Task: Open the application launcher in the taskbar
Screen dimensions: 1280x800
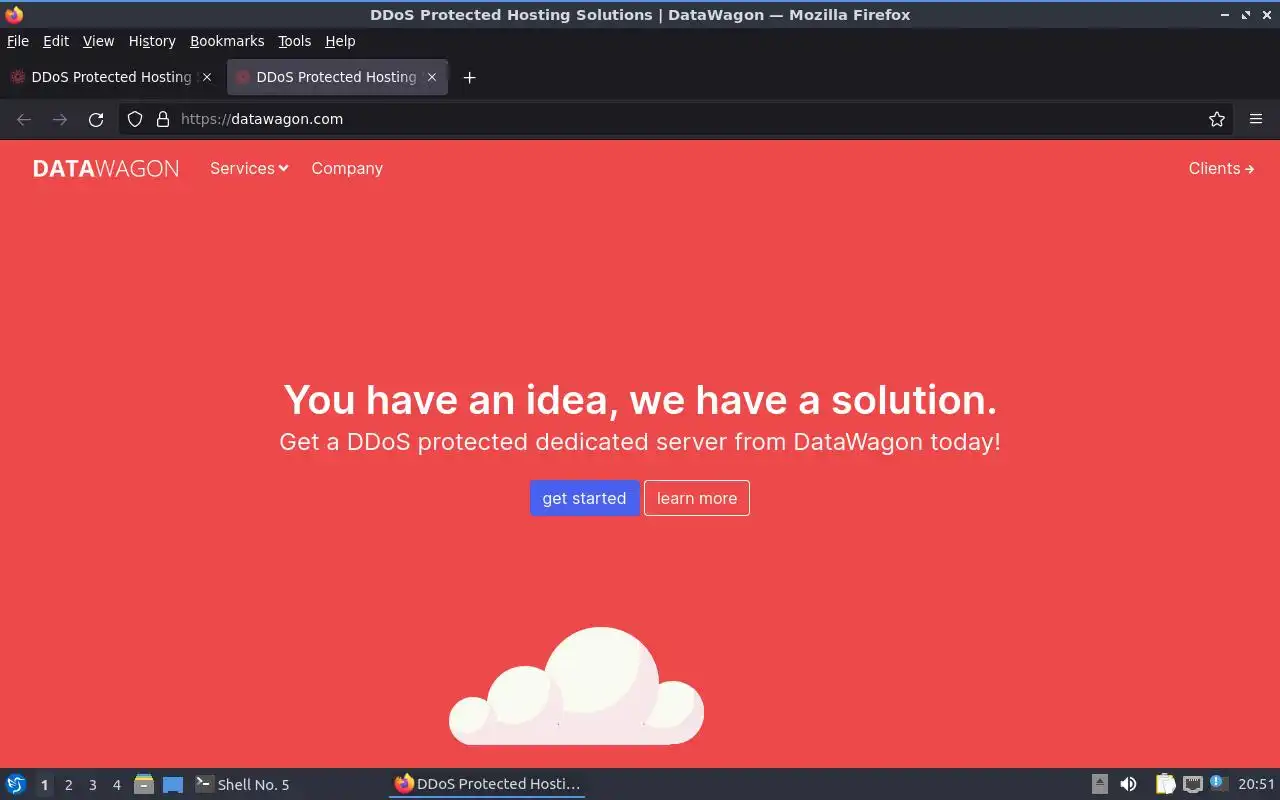Action: pos(16,784)
